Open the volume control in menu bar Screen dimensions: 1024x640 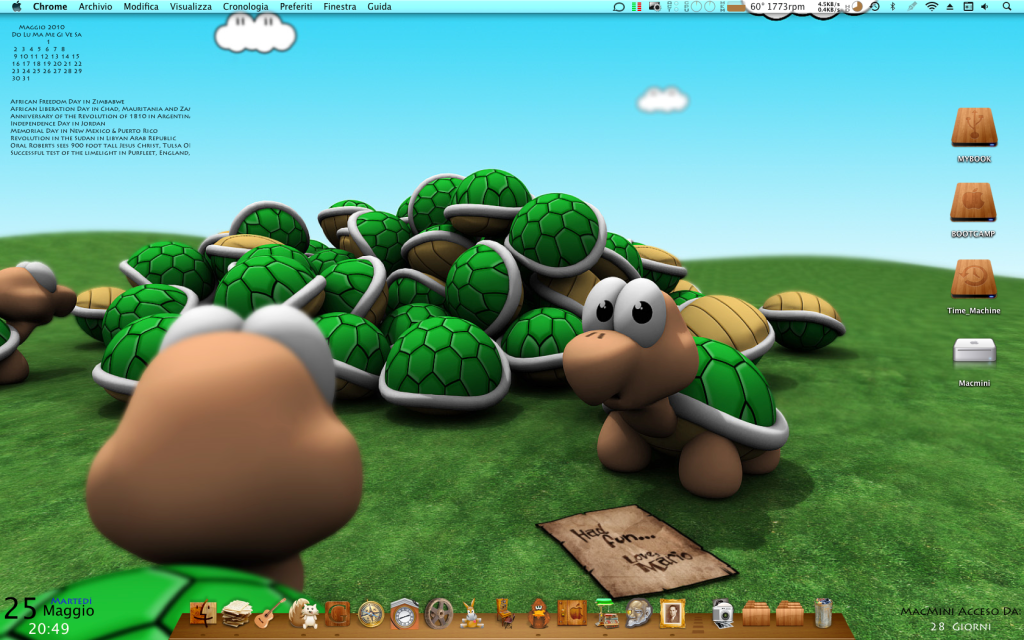[985, 7]
